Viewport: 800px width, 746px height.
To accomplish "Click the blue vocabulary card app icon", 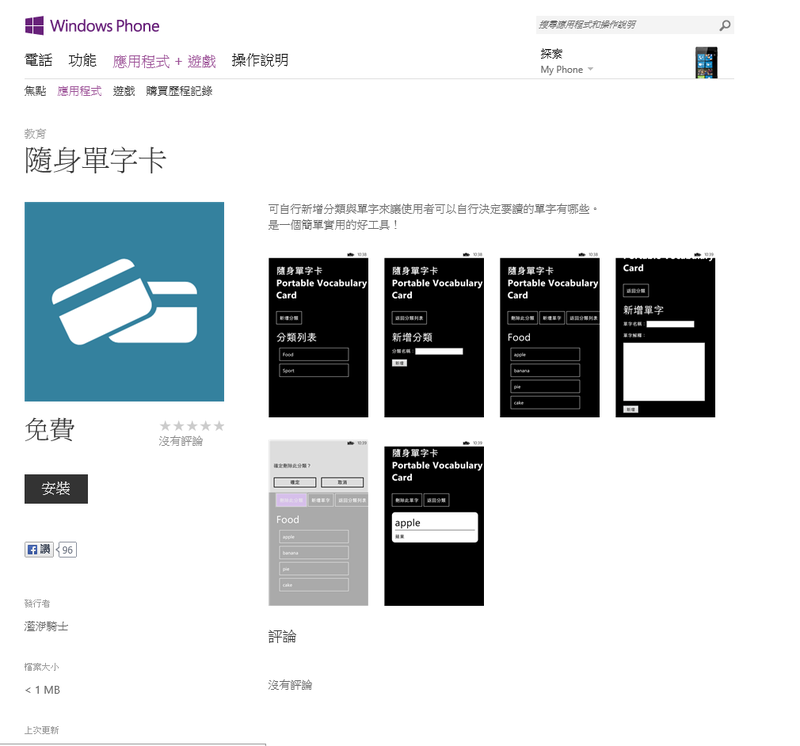I will [124, 302].
